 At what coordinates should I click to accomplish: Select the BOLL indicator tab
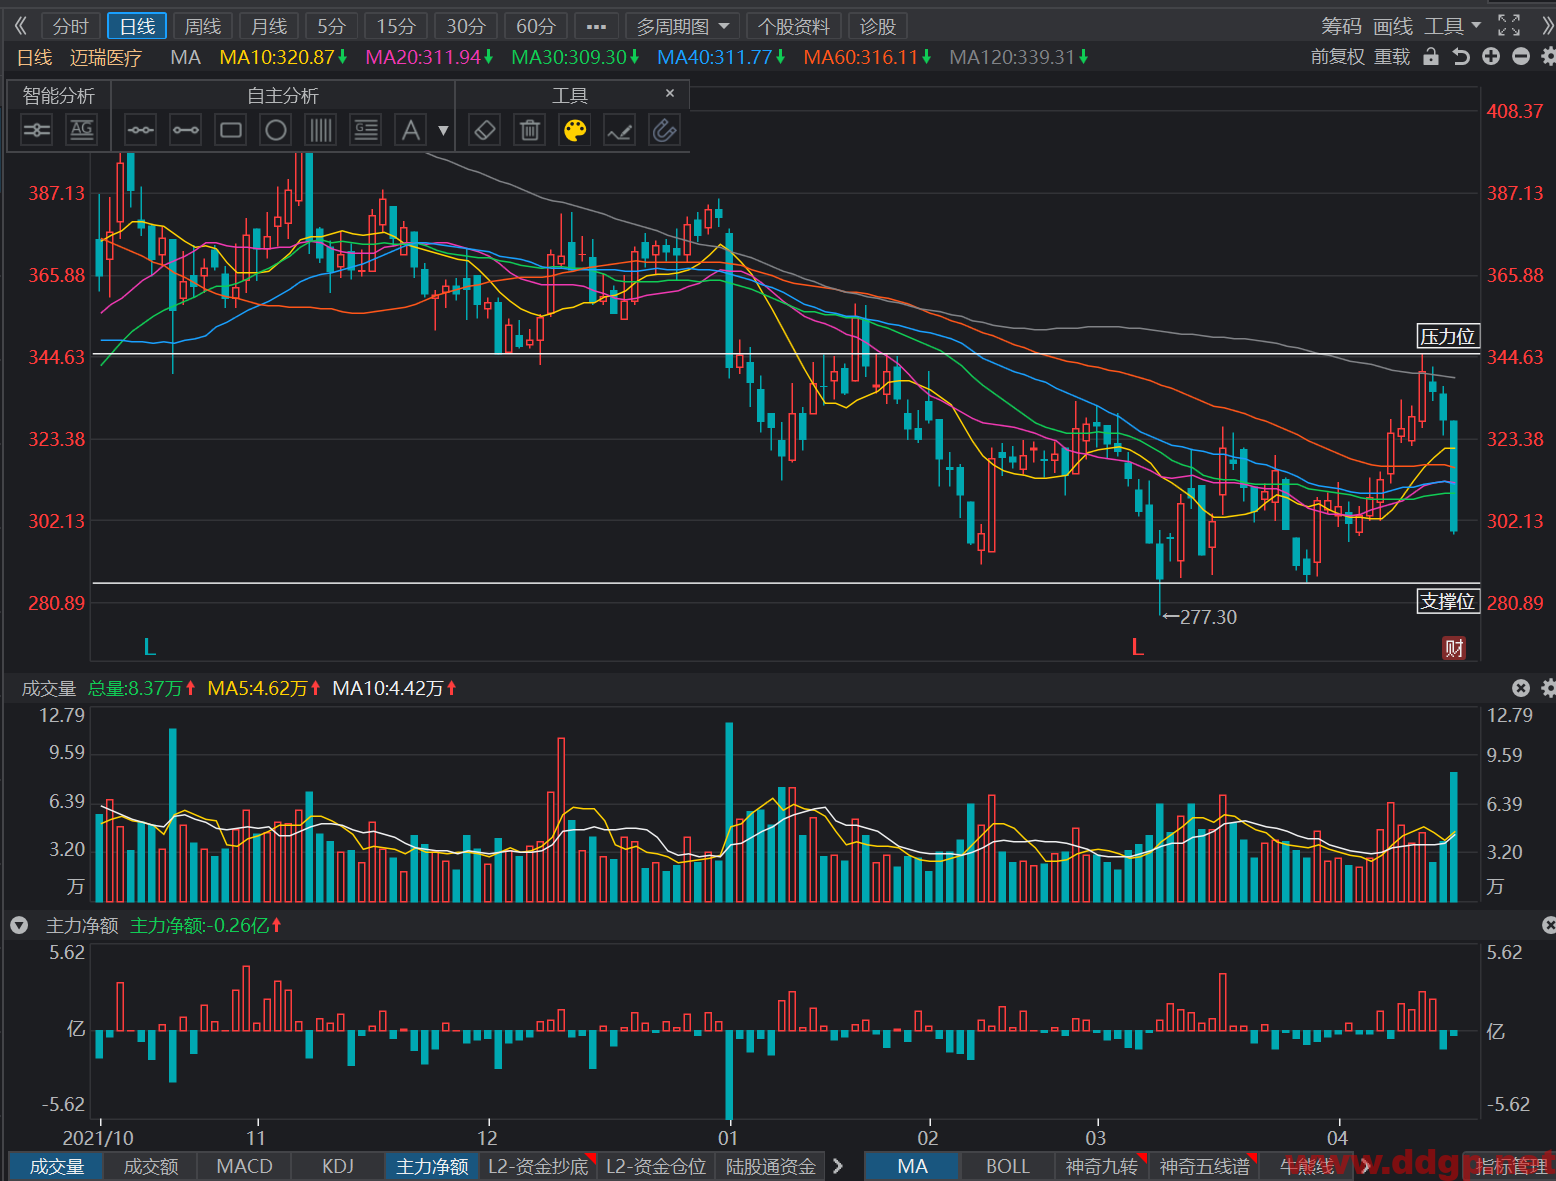click(1008, 1166)
